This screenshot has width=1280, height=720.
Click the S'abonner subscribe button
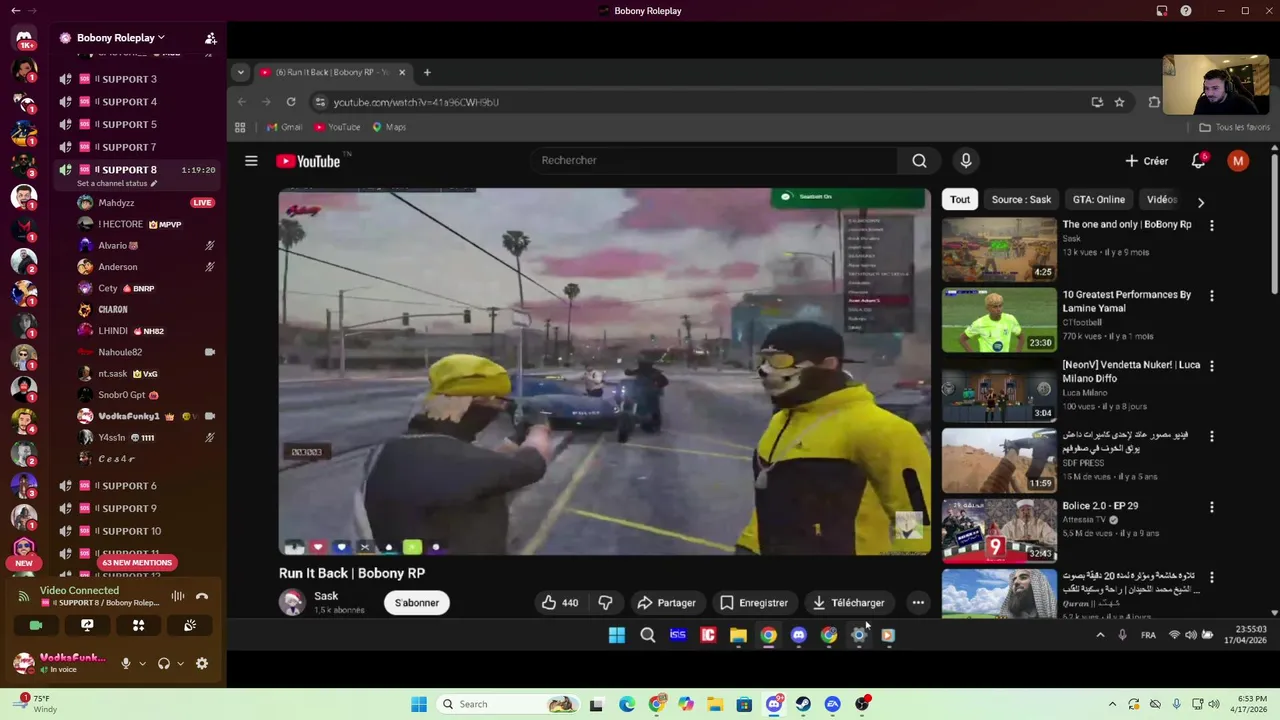tap(417, 603)
